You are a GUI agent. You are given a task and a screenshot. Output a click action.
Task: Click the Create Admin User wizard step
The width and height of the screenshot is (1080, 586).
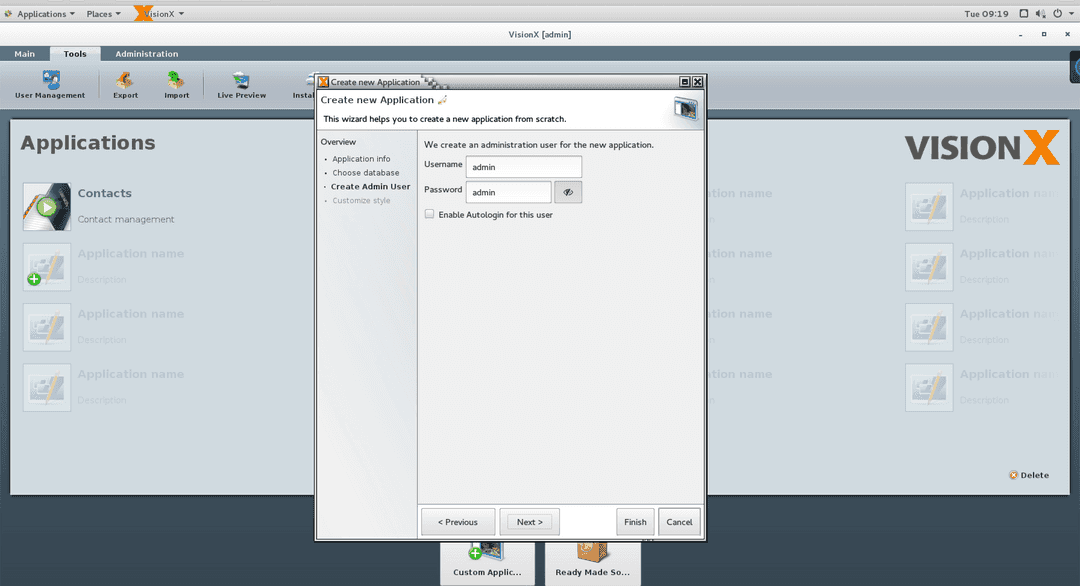pos(371,186)
